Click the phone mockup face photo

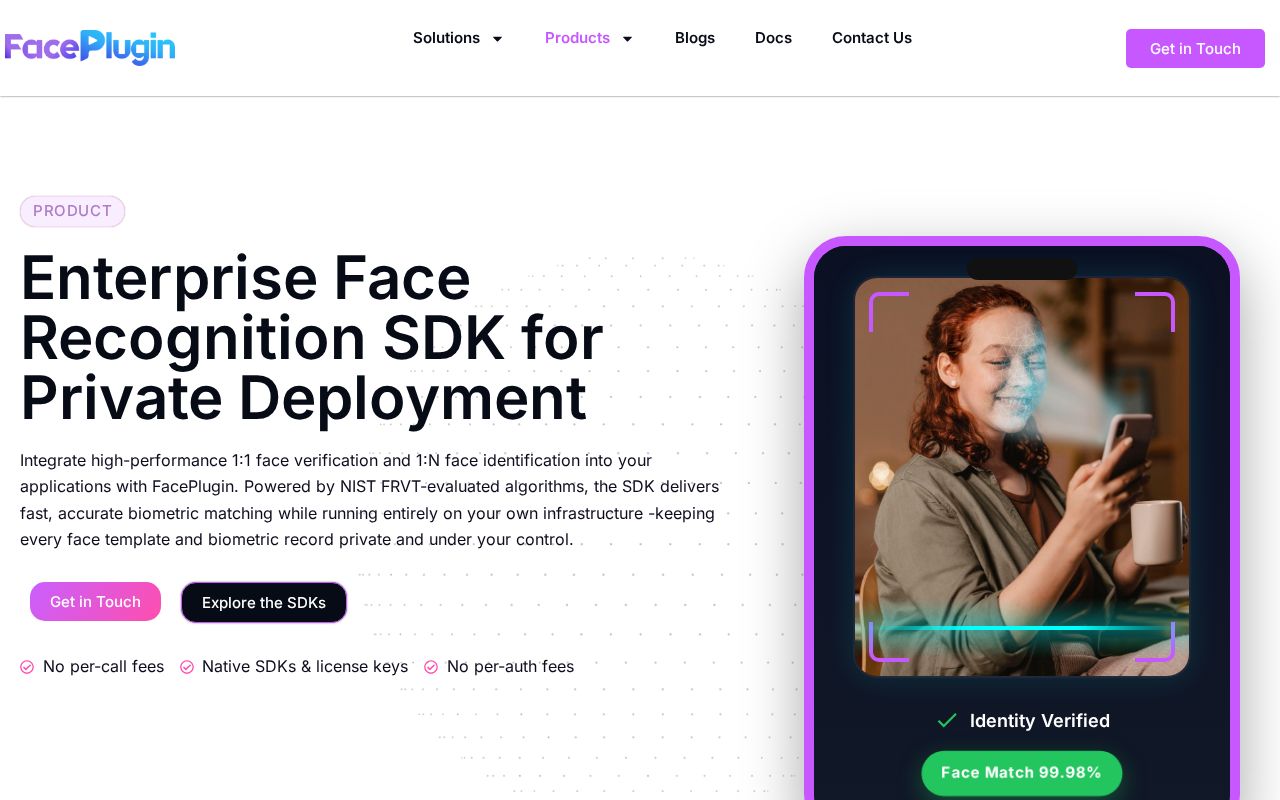1022,477
